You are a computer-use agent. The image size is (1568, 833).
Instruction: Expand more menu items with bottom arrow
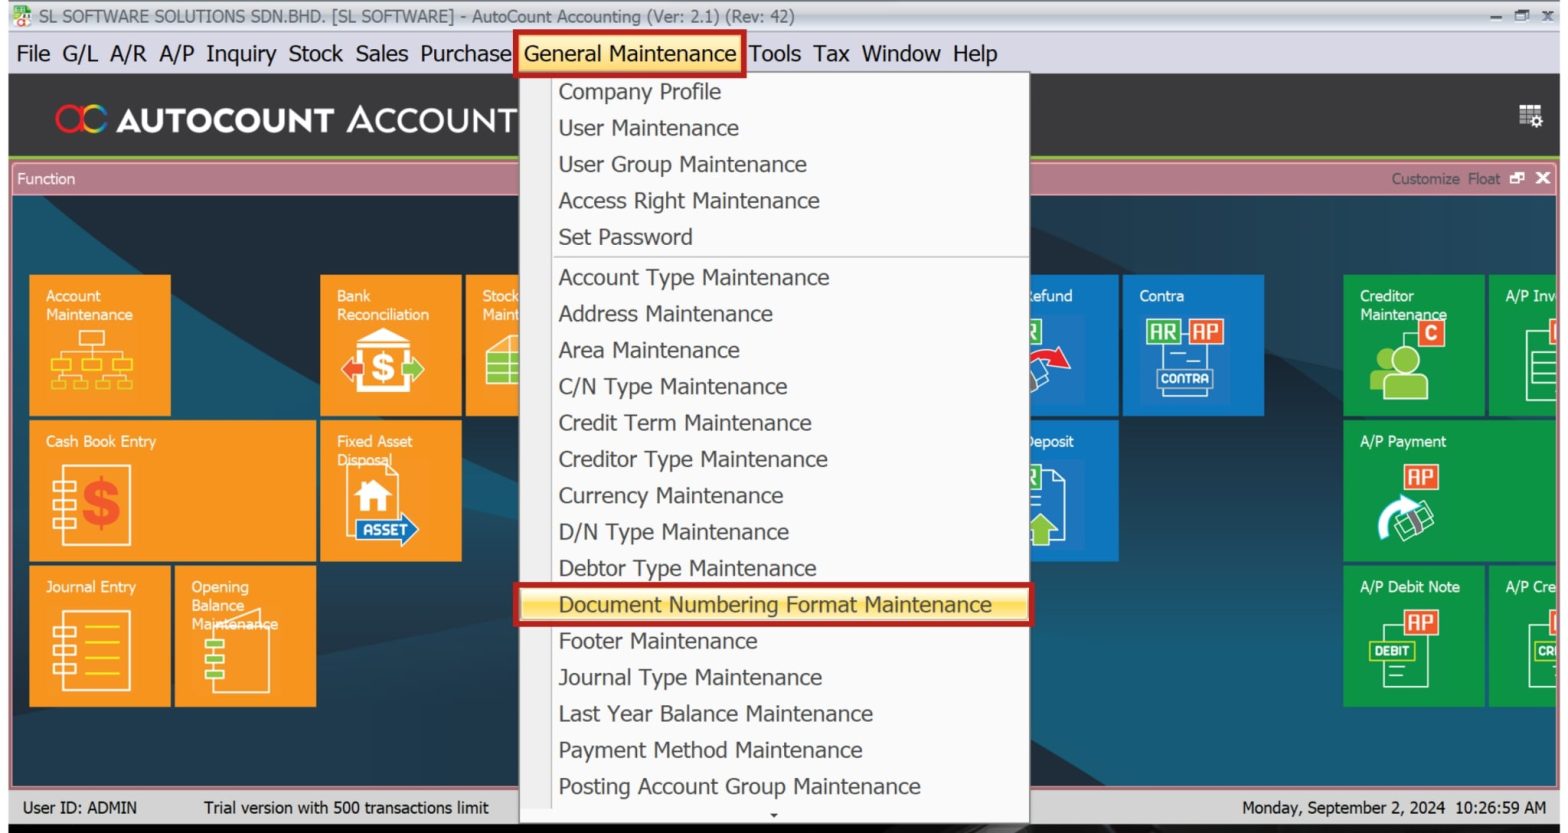[773, 815]
